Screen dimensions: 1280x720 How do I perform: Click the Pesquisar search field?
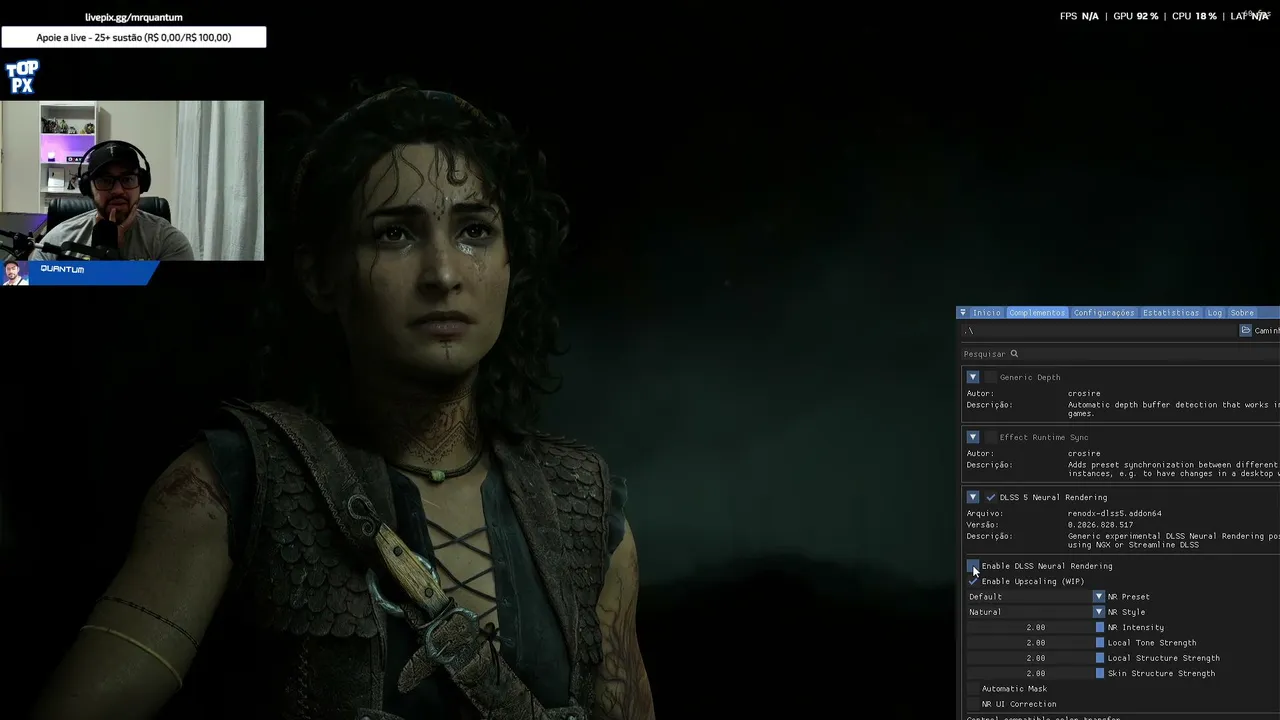[x=1120, y=354]
